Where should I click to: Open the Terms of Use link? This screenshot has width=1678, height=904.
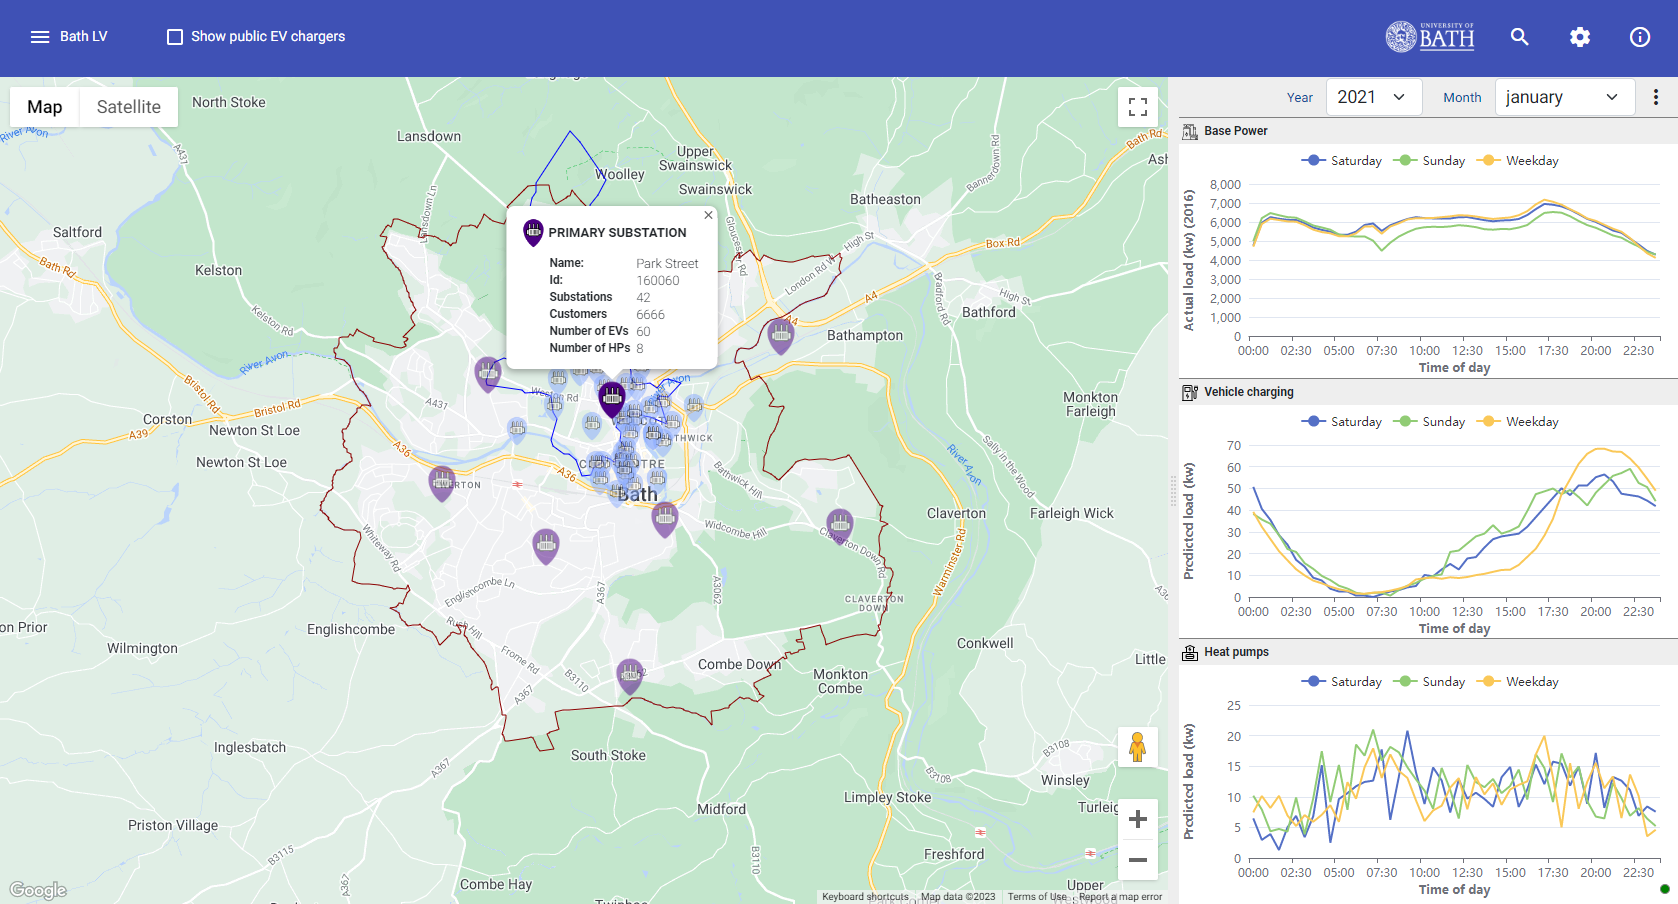click(1036, 897)
